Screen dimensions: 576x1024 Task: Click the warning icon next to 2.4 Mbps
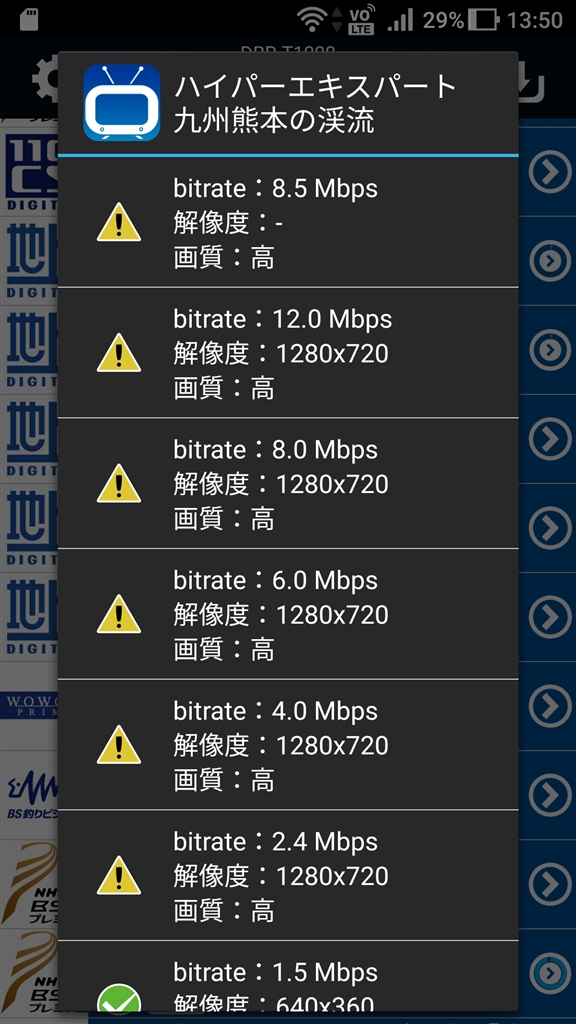tap(119, 875)
